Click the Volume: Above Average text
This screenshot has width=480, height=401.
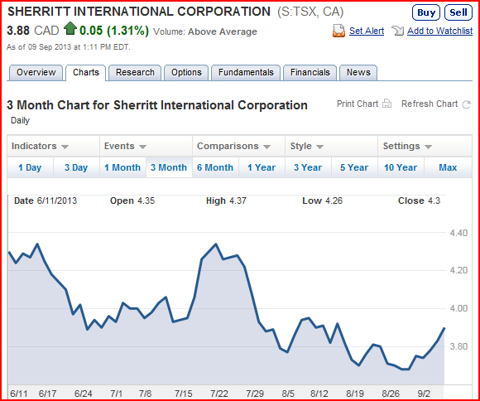coord(205,32)
